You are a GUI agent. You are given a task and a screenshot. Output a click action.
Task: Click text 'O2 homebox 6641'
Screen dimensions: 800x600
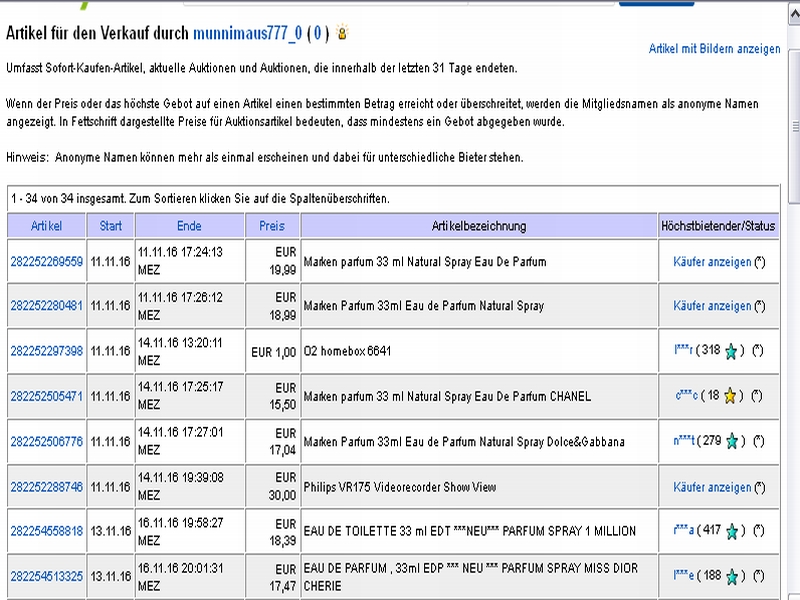pos(347,351)
